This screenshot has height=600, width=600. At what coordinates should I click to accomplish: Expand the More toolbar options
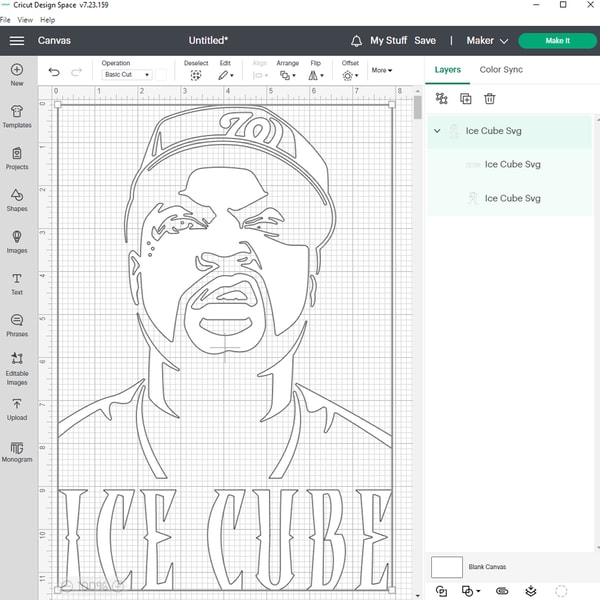tap(382, 70)
